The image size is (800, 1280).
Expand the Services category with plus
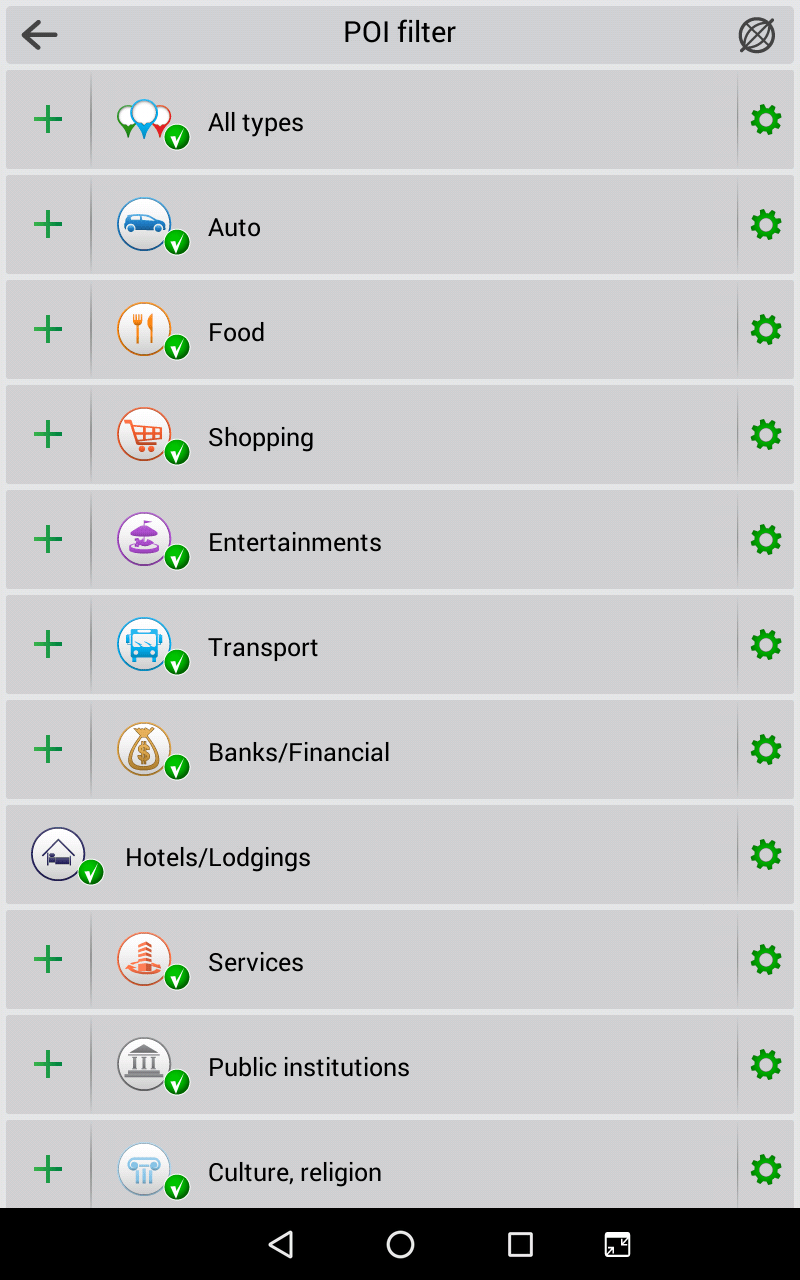click(x=48, y=960)
